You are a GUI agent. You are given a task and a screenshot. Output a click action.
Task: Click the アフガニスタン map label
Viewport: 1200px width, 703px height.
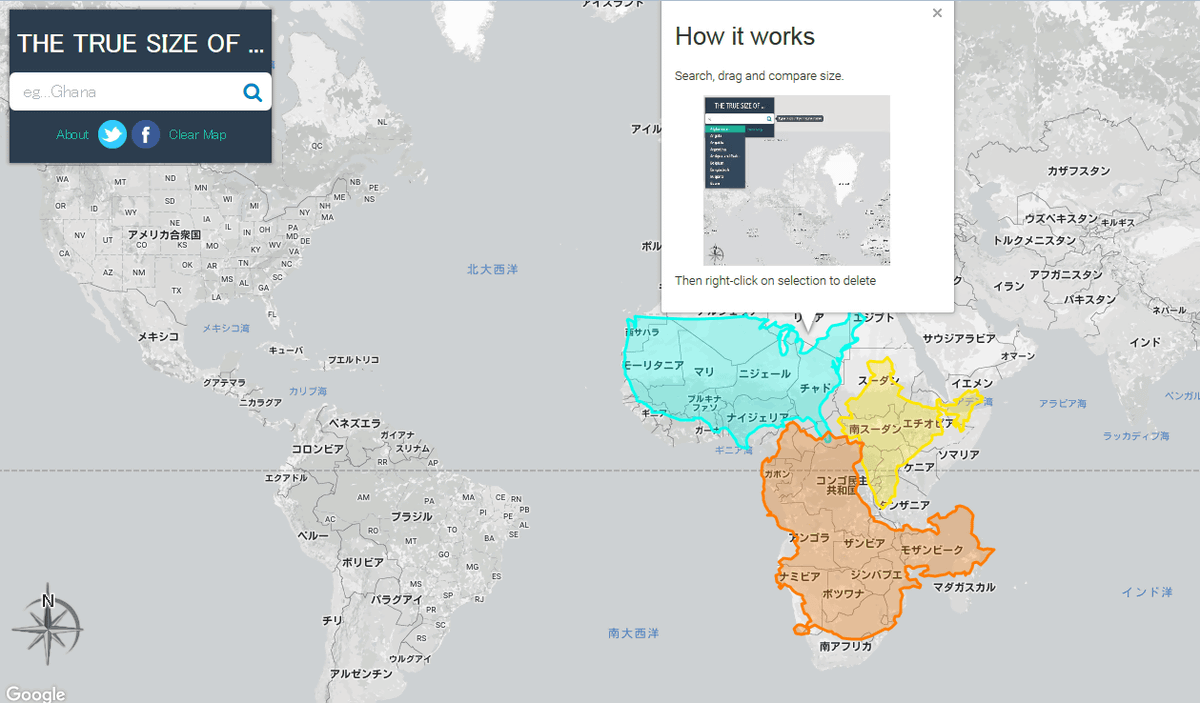(1066, 274)
